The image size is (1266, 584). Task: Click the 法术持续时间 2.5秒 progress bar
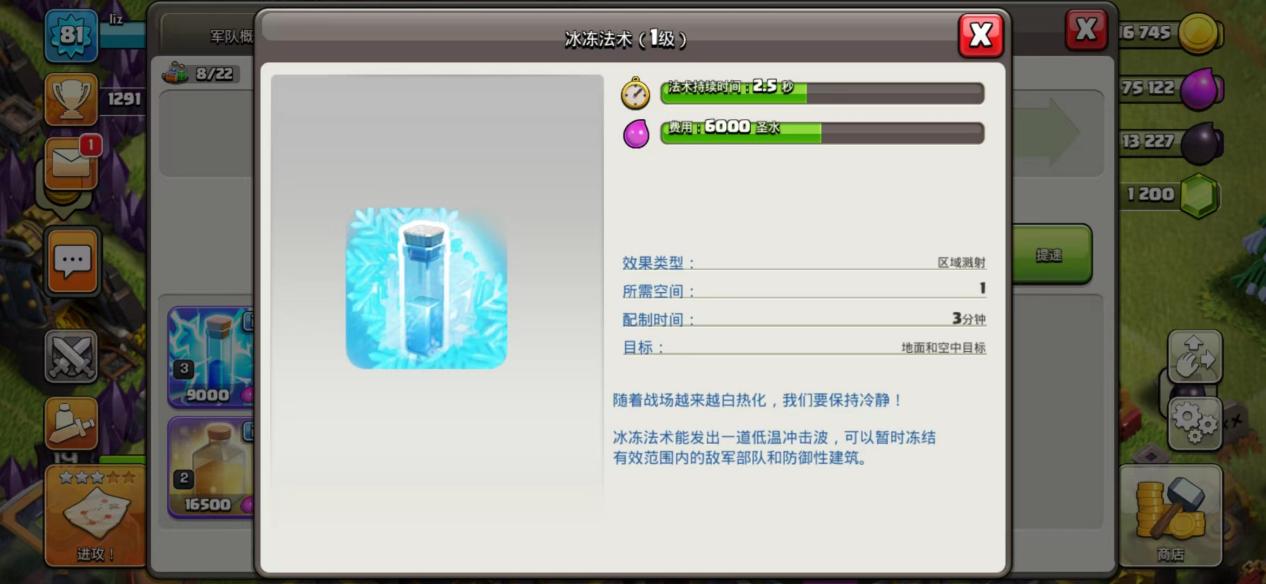(822, 93)
